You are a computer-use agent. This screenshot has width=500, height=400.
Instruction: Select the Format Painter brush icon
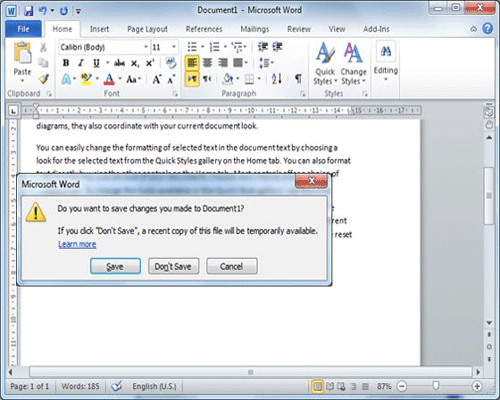pyautogui.click(x=43, y=79)
